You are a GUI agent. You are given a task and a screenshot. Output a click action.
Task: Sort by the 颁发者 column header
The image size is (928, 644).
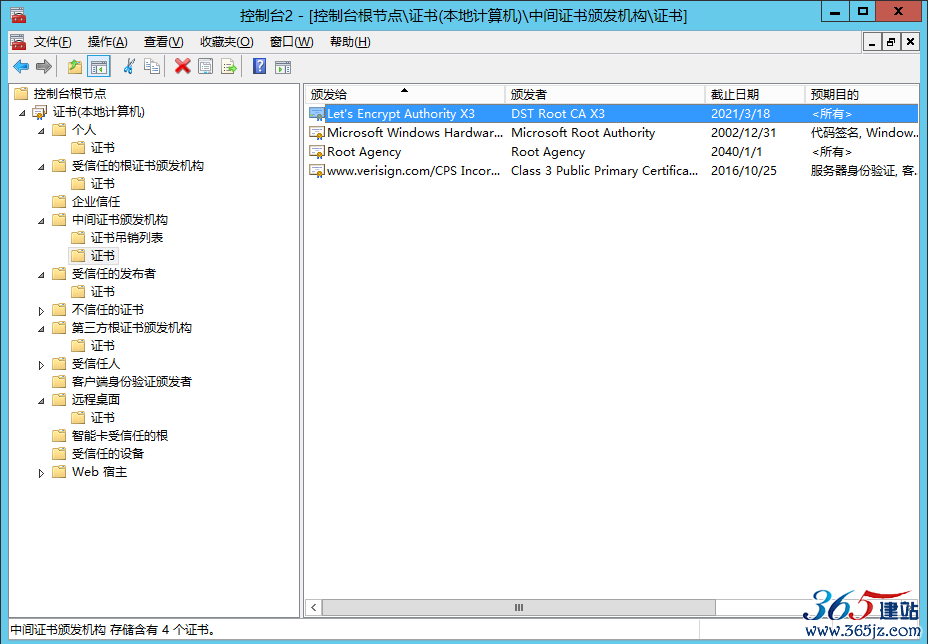tap(605, 94)
